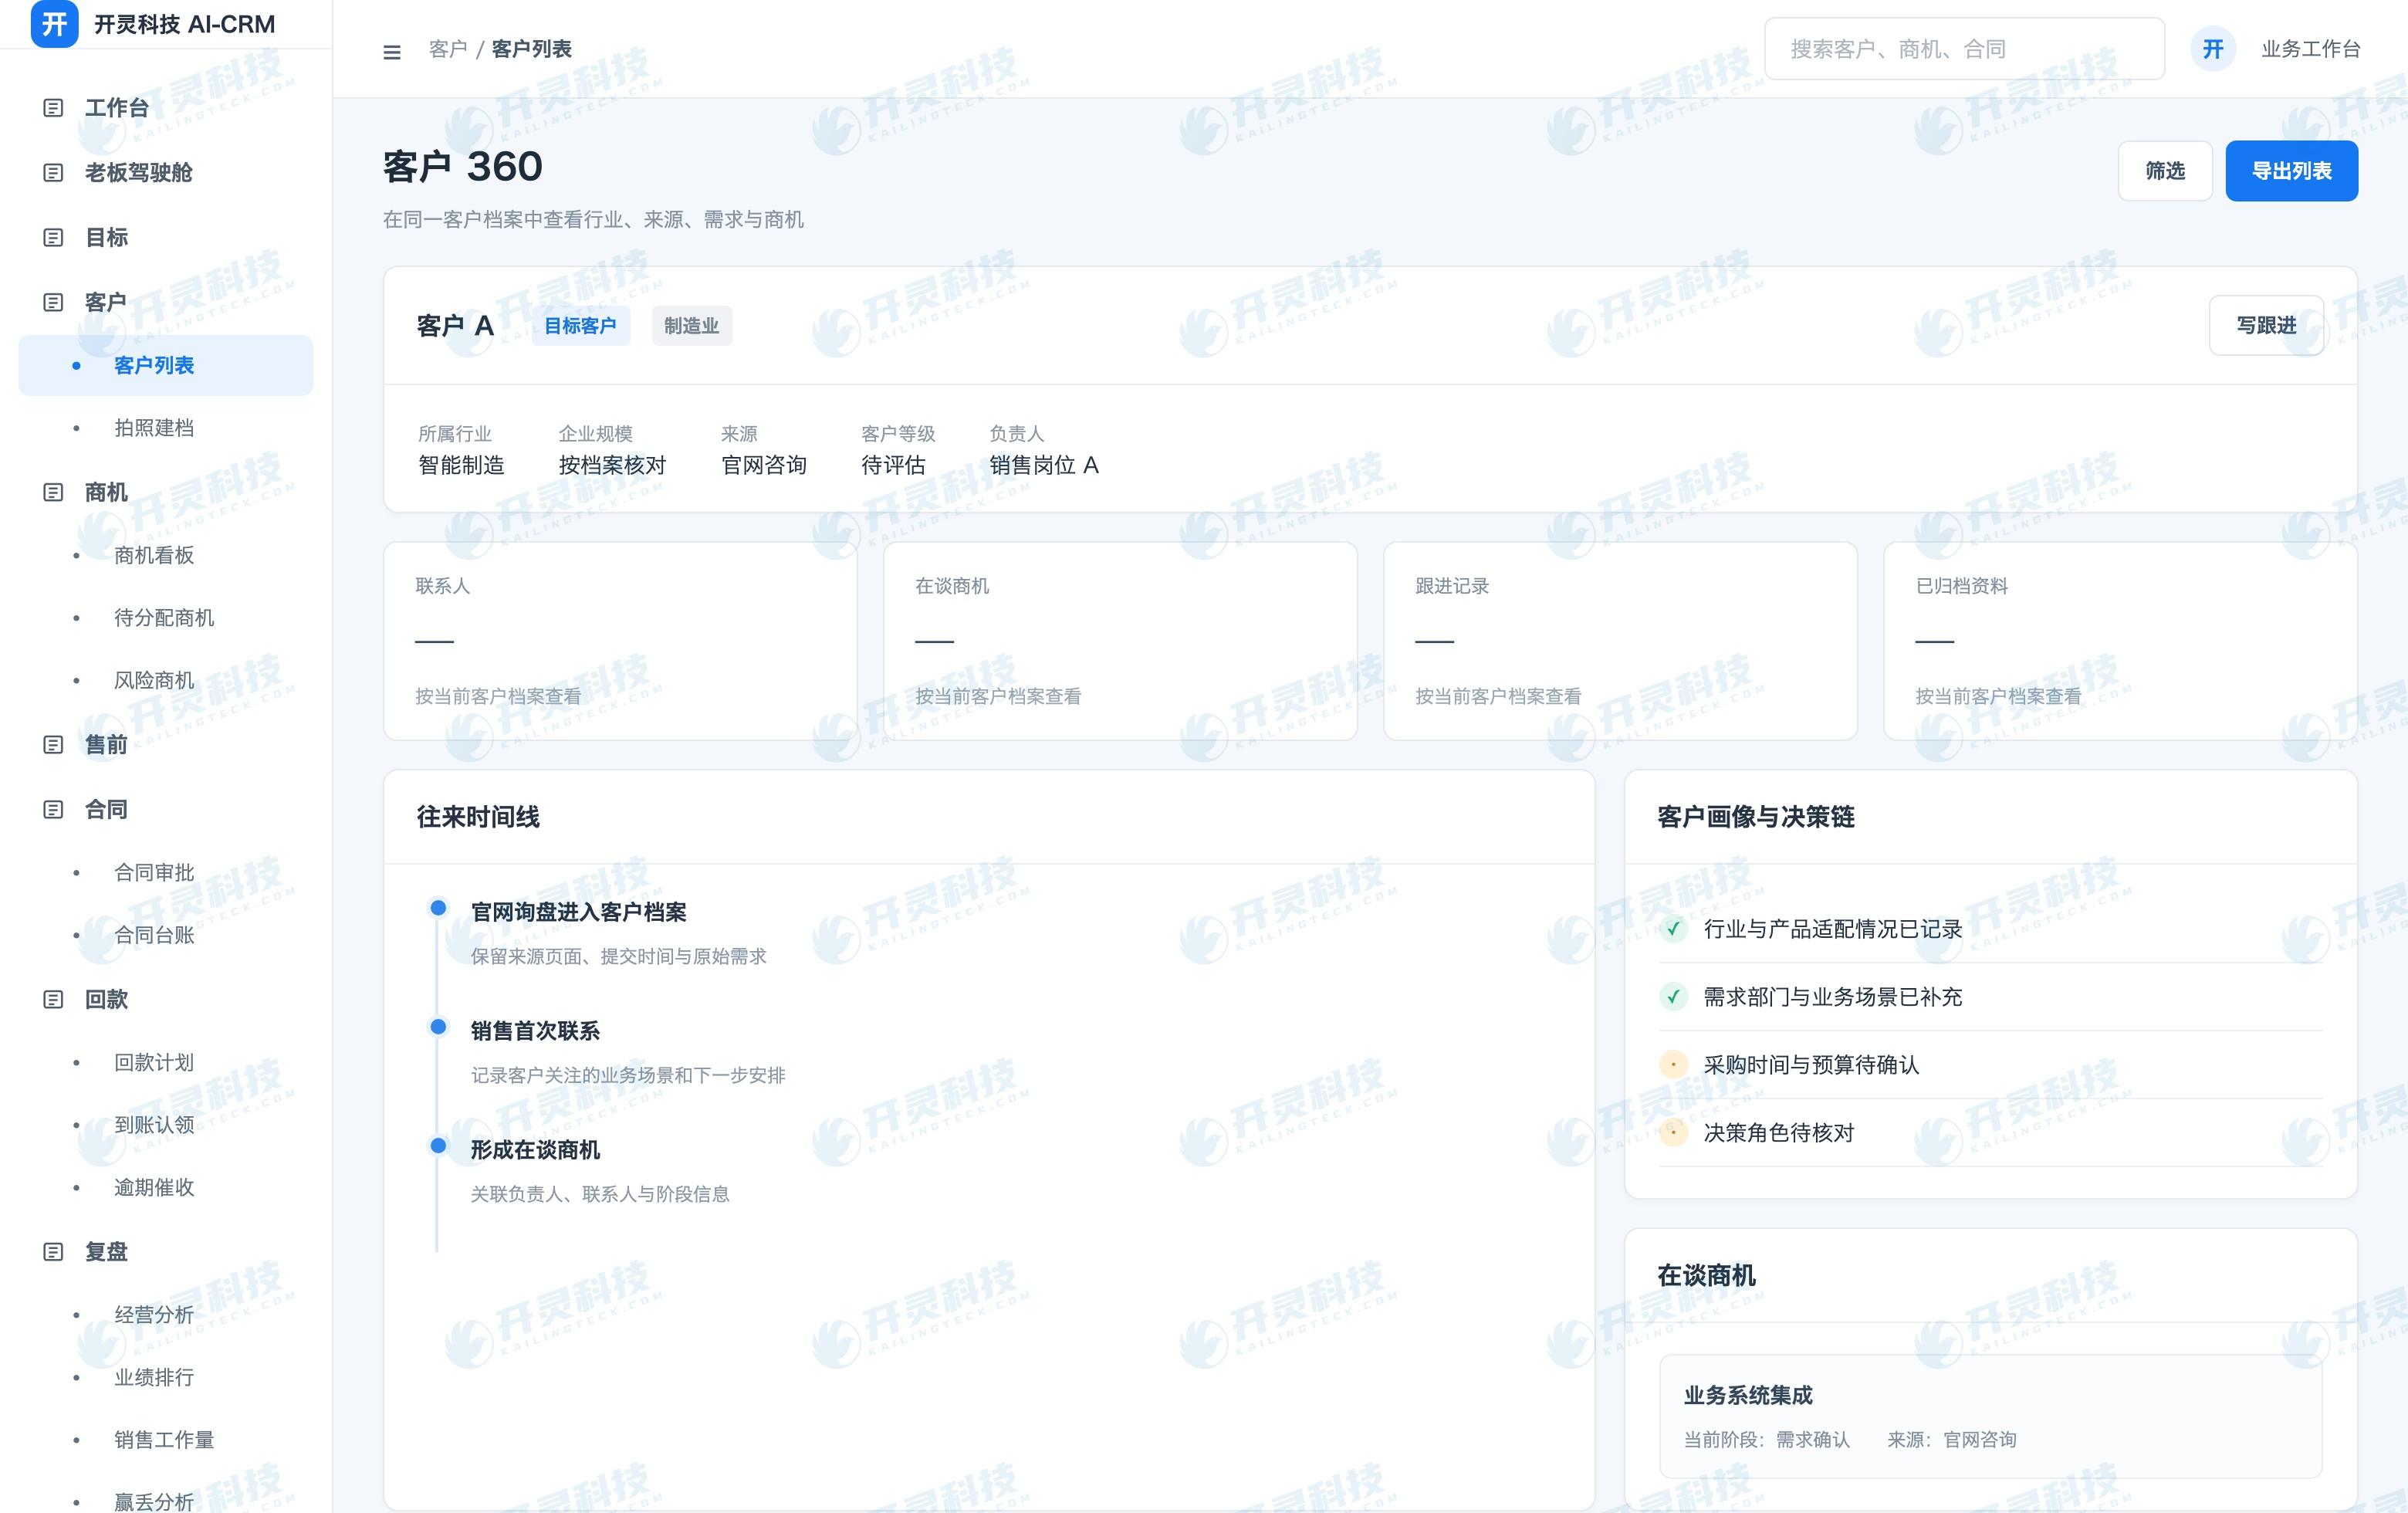Open 拍照建档 in sidebar
Image resolution: width=2408 pixels, height=1513 pixels.
[x=166, y=428]
